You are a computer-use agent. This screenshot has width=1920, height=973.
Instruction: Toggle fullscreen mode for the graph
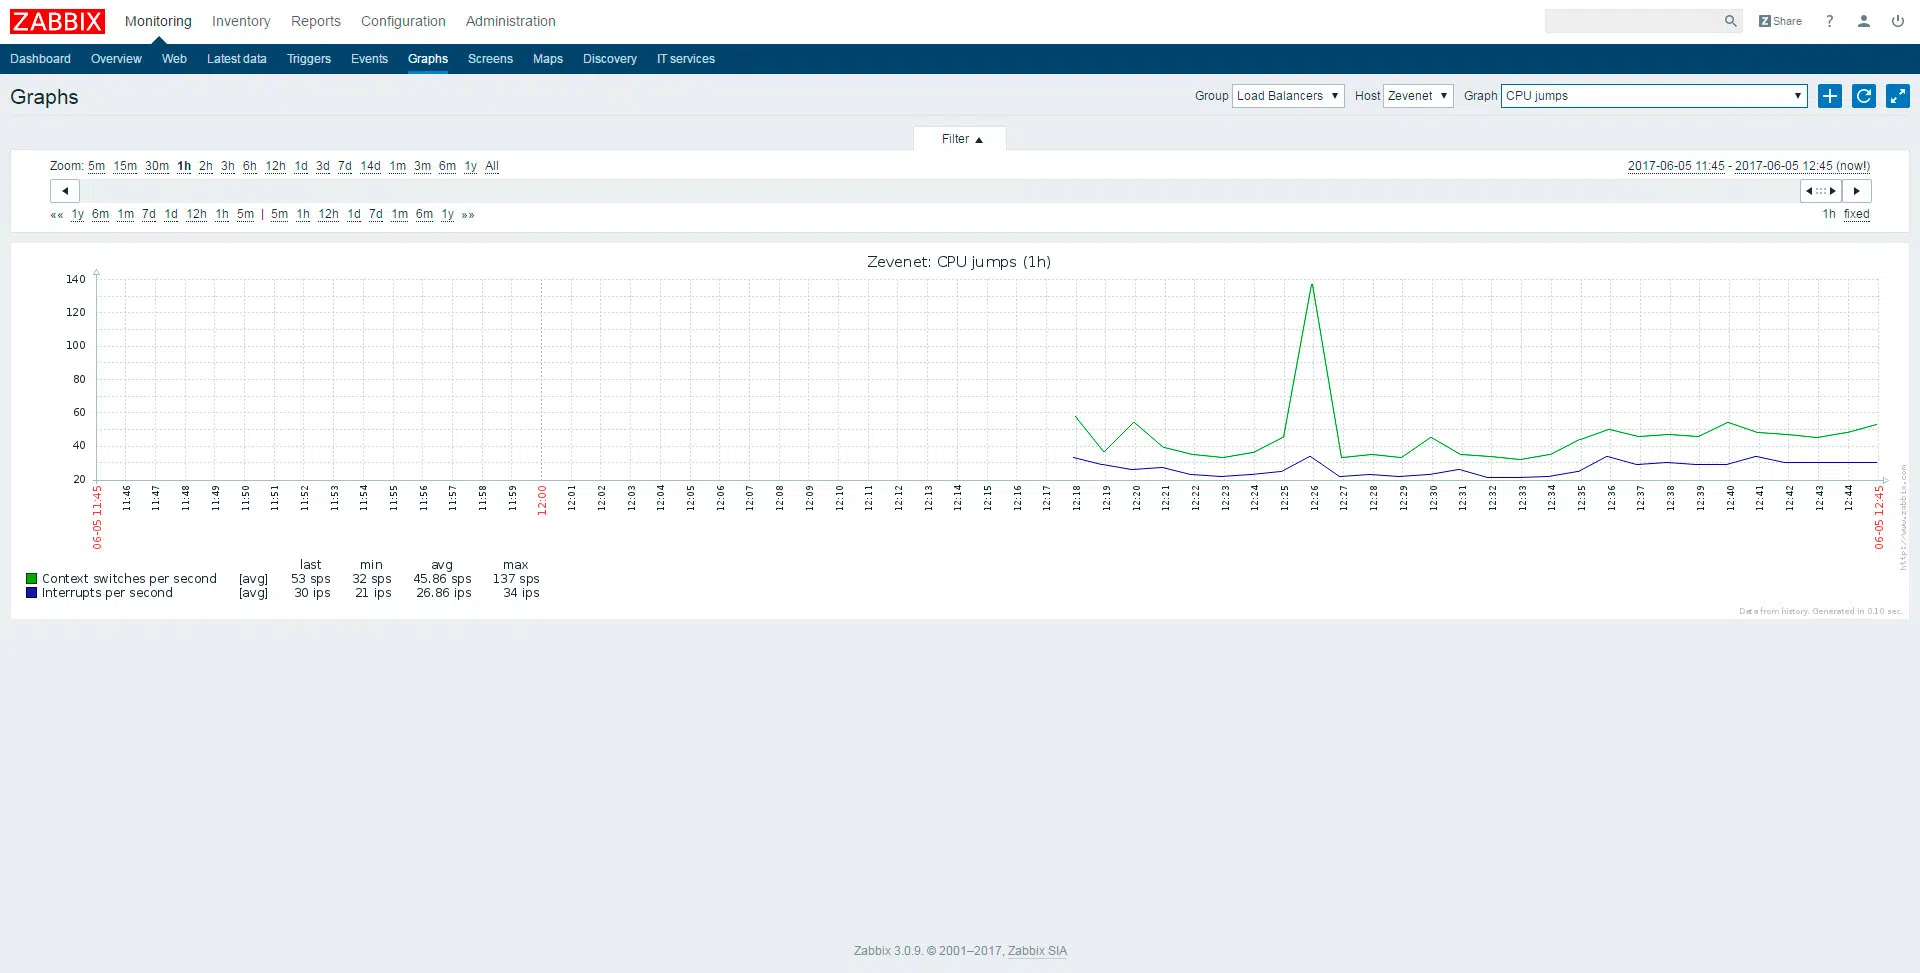click(x=1897, y=96)
